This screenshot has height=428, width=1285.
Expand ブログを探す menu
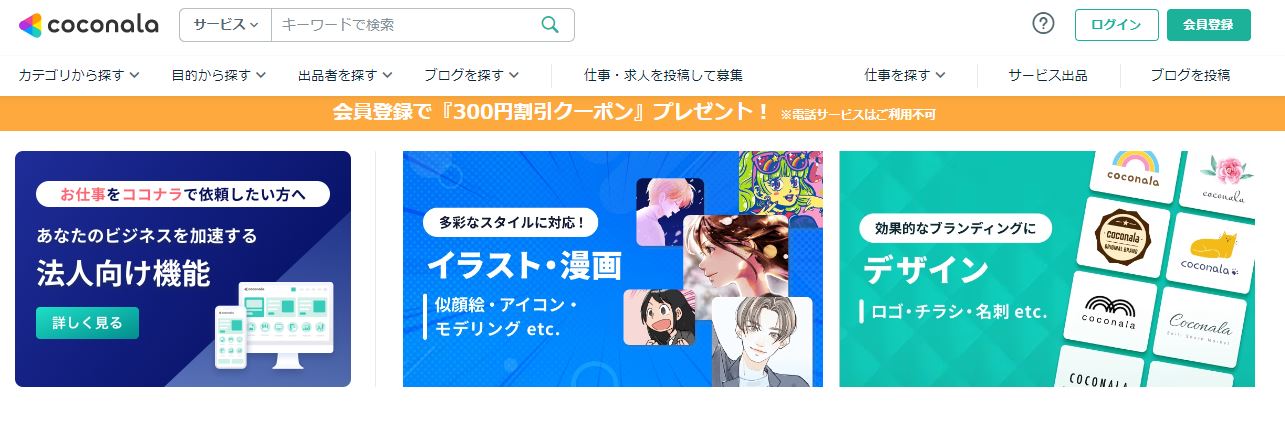(x=471, y=75)
